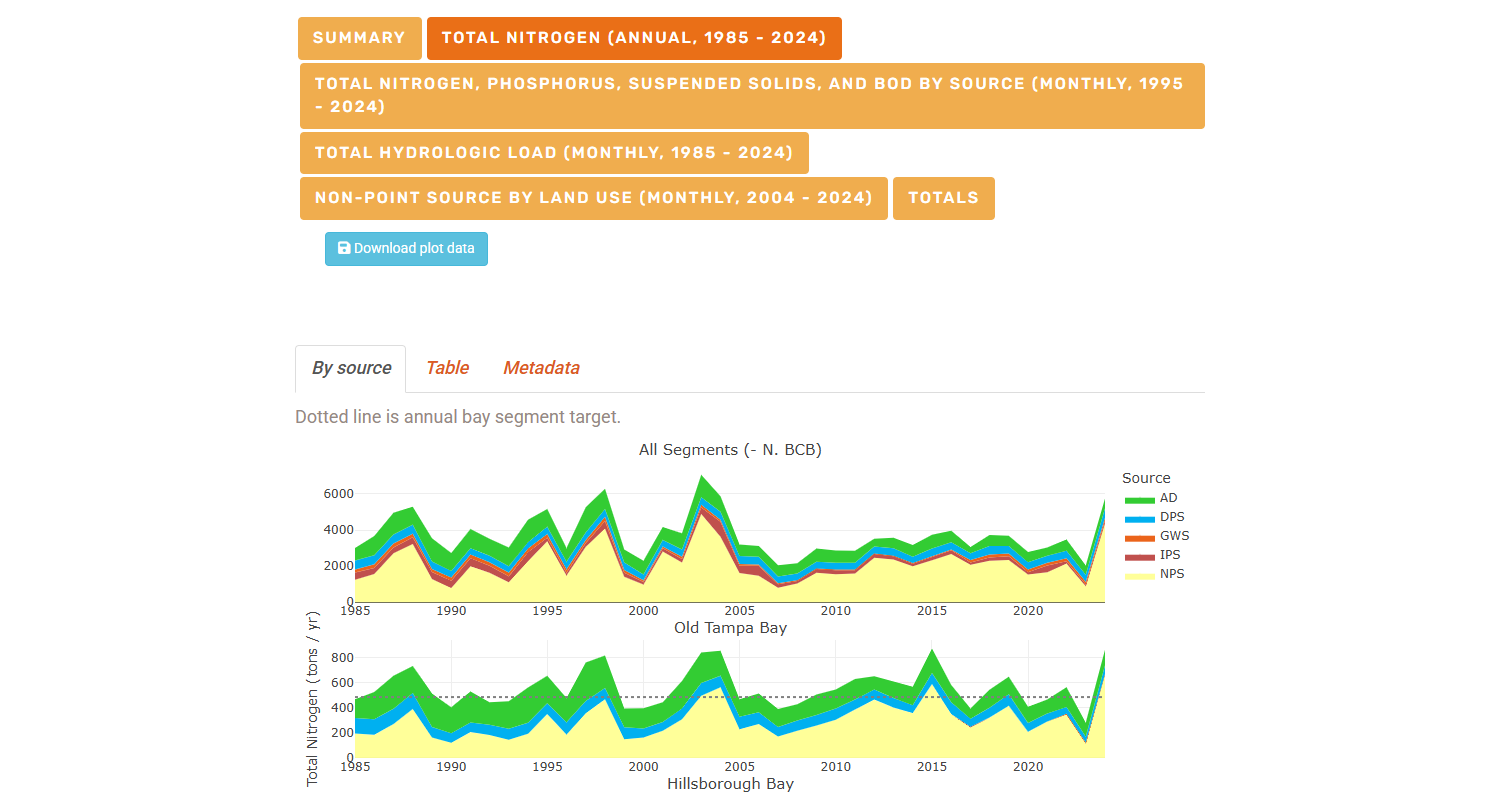Switch to the Table view tab
Screen dimensions: 1505x792
[447, 368]
